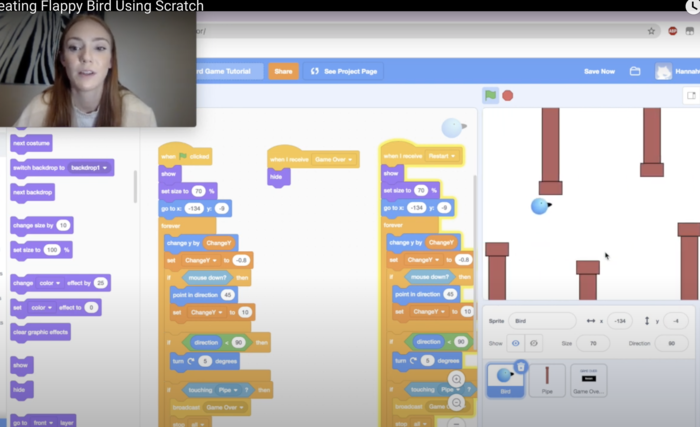
Task: Click the hide block under when I receive Game Over
Action: tap(278, 177)
